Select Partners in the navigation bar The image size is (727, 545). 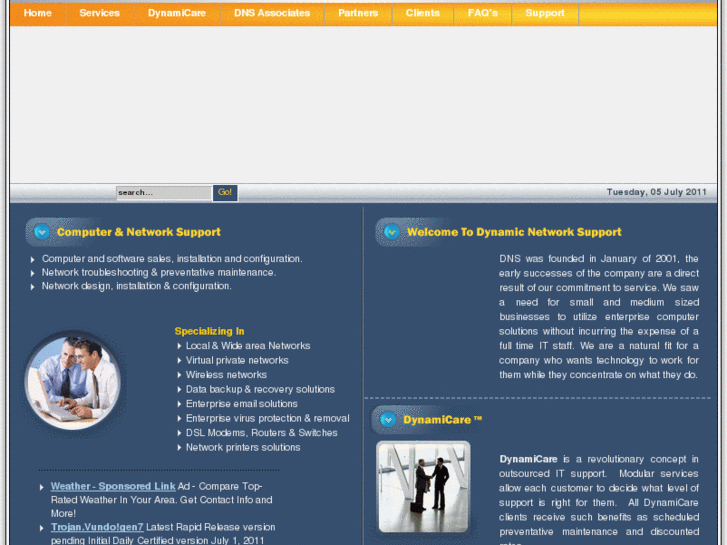[x=358, y=13]
